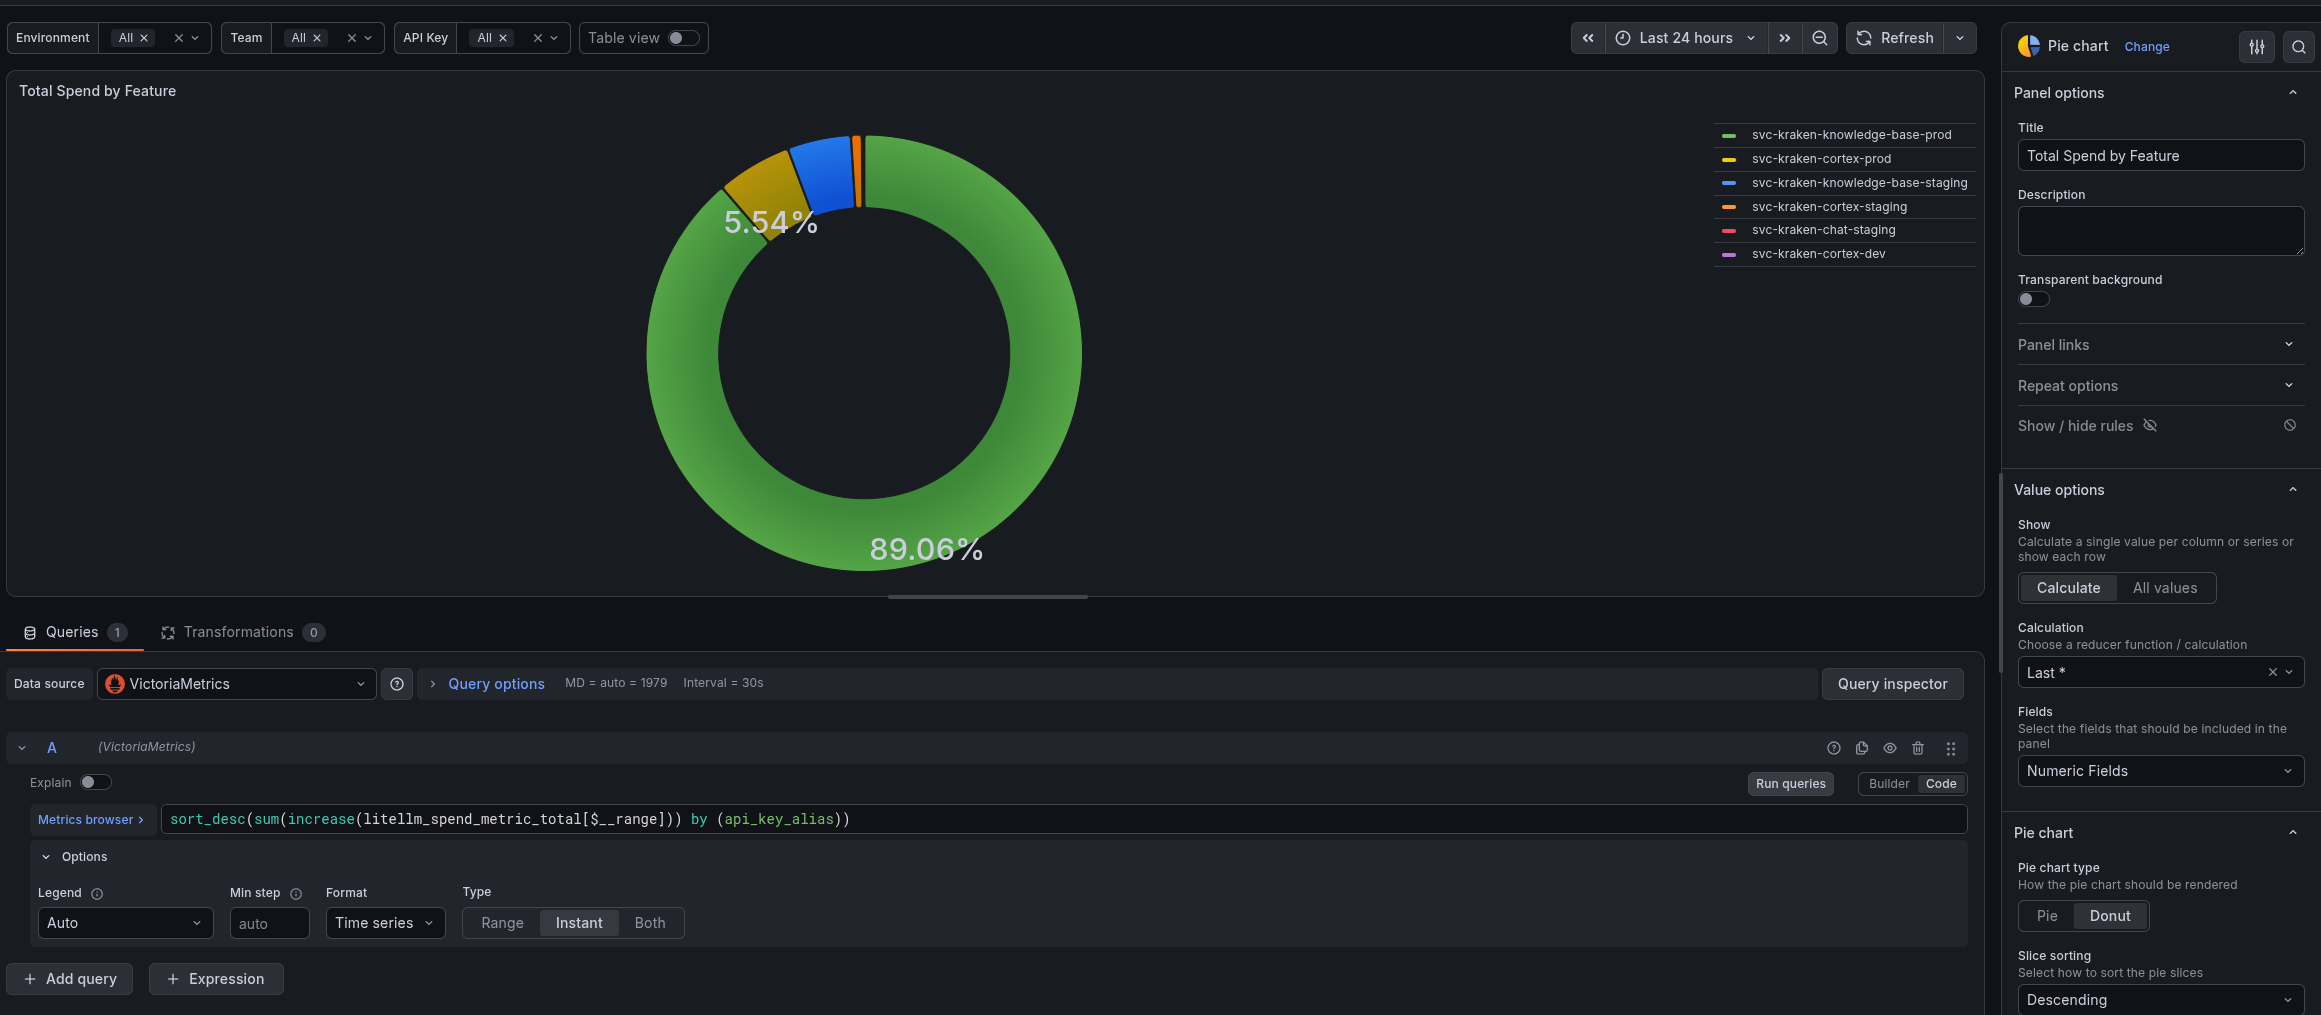Collapse query Options section
This screenshot has width=2321, height=1015.
pyautogui.click(x=46, y=857)
